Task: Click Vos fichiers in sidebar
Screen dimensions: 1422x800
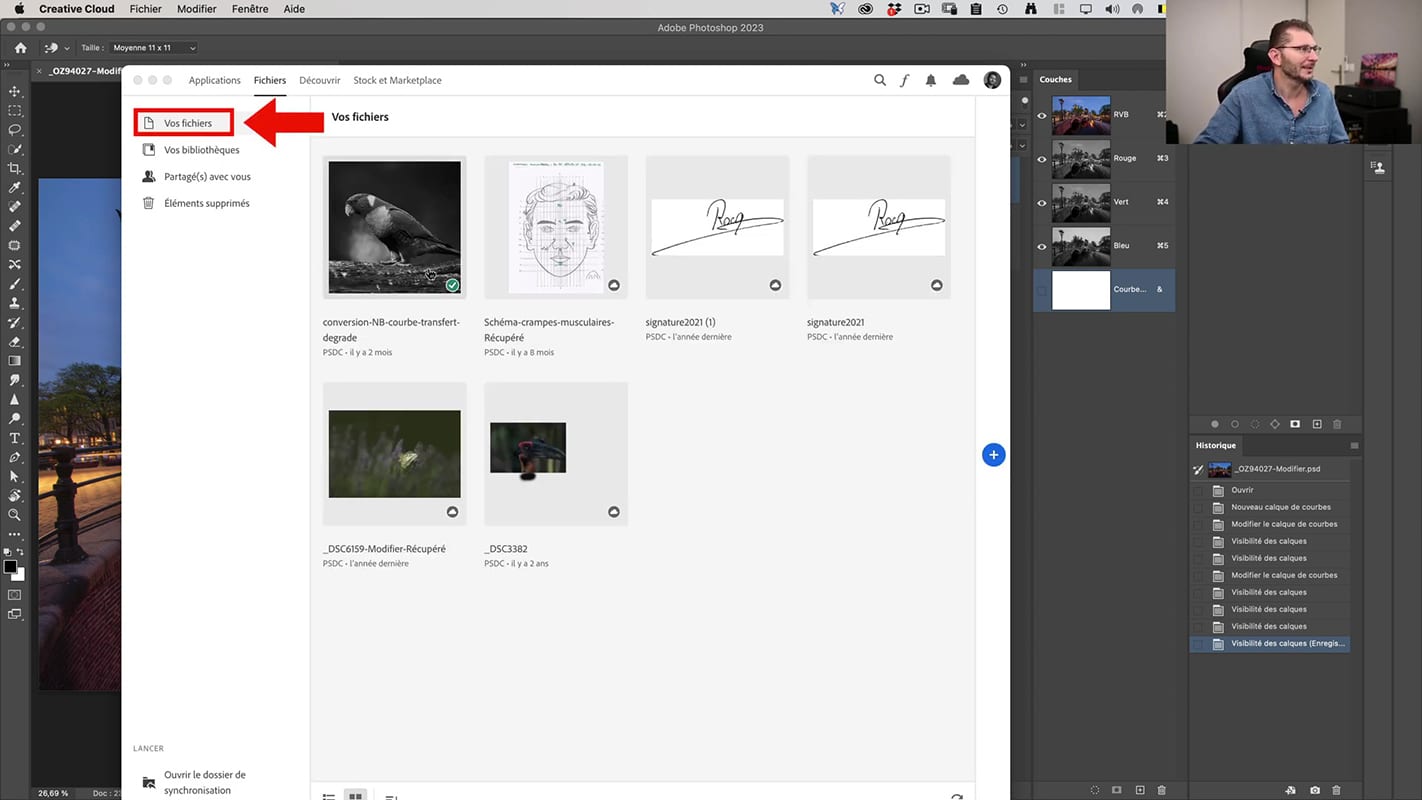Action: (x=188, y=123)
